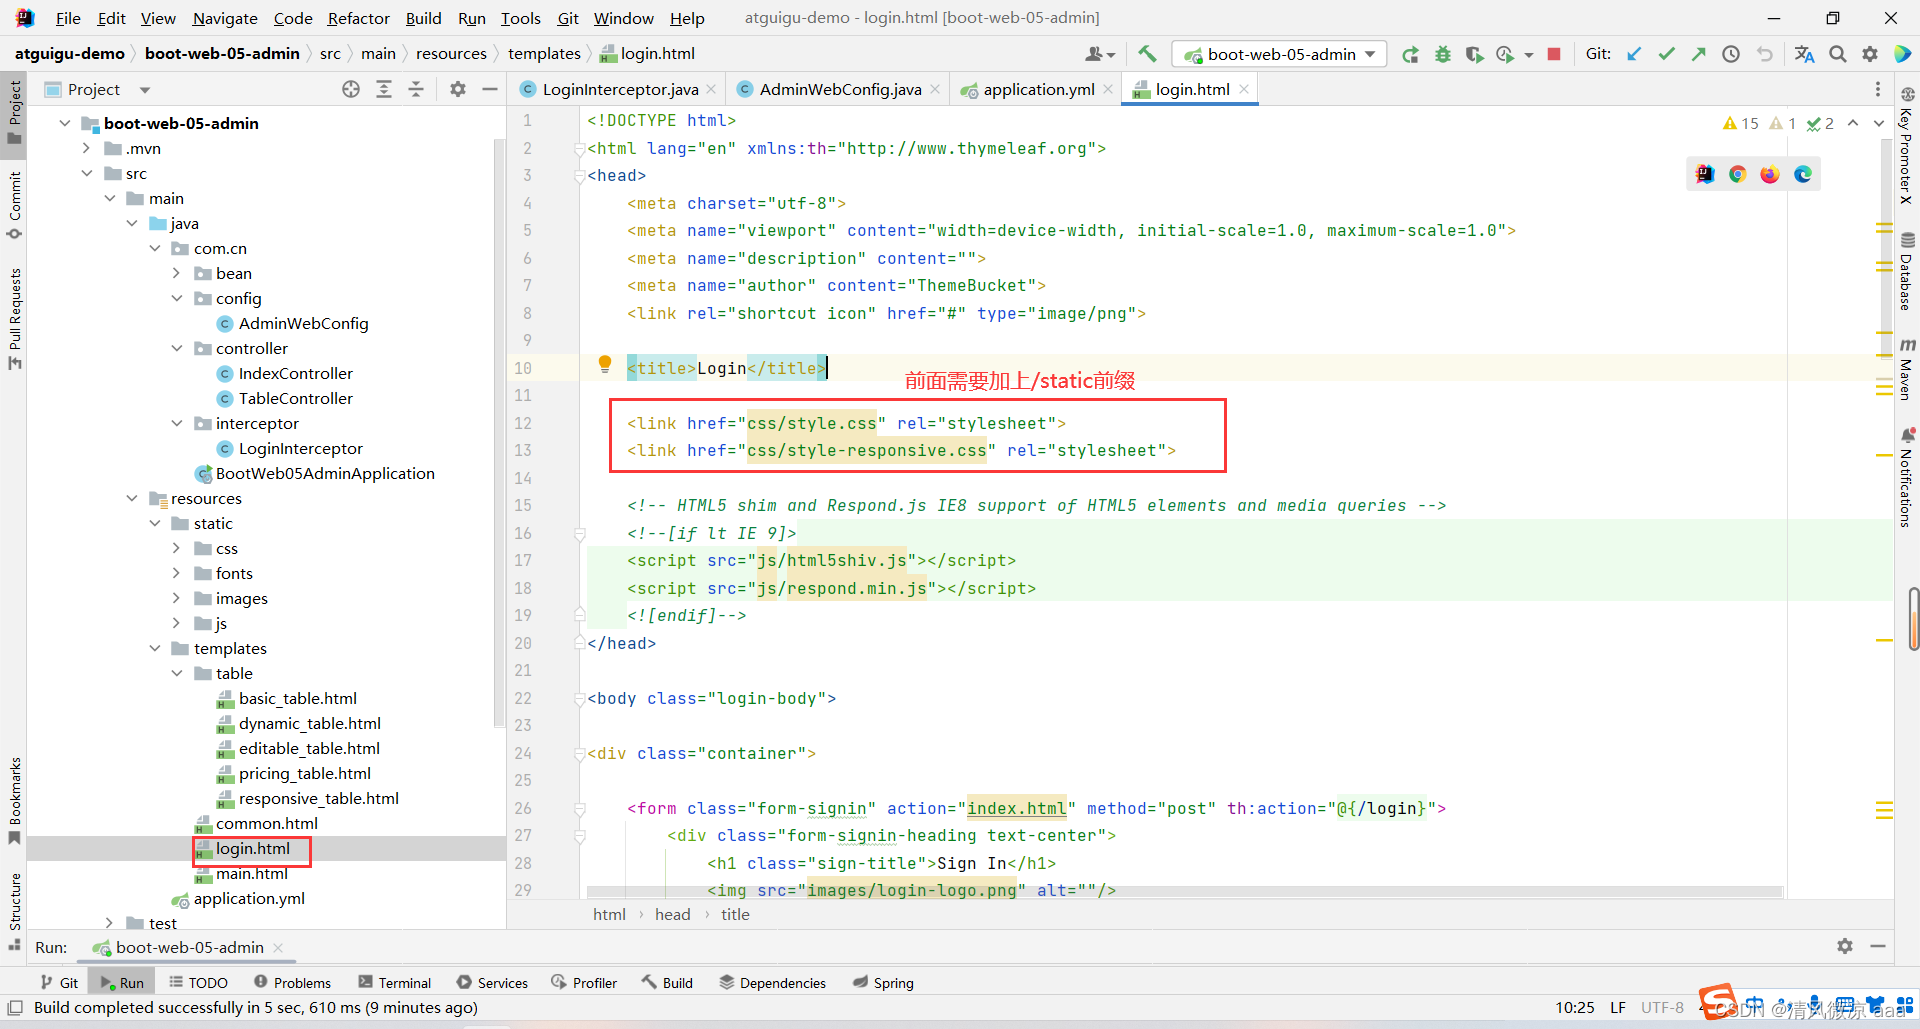The height and width of the screenshot is (1029, 1920).
Task: Open Search Everywhere magnifier icon
Action: (x=1838, y=54)
